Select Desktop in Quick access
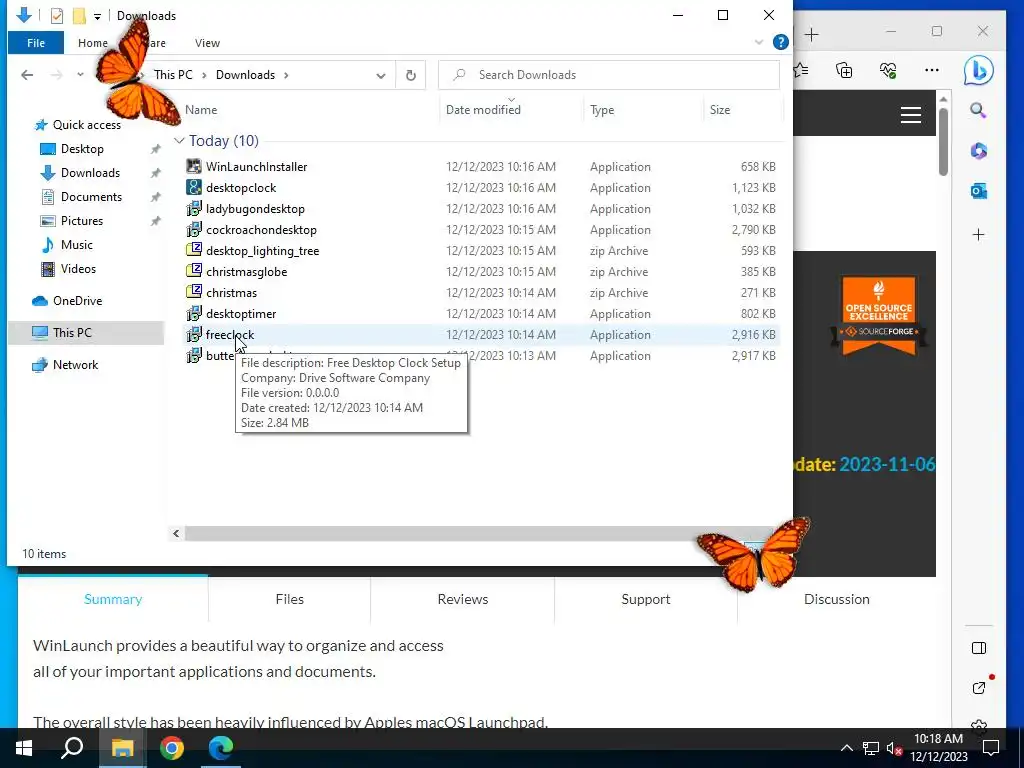 point(82,149)
